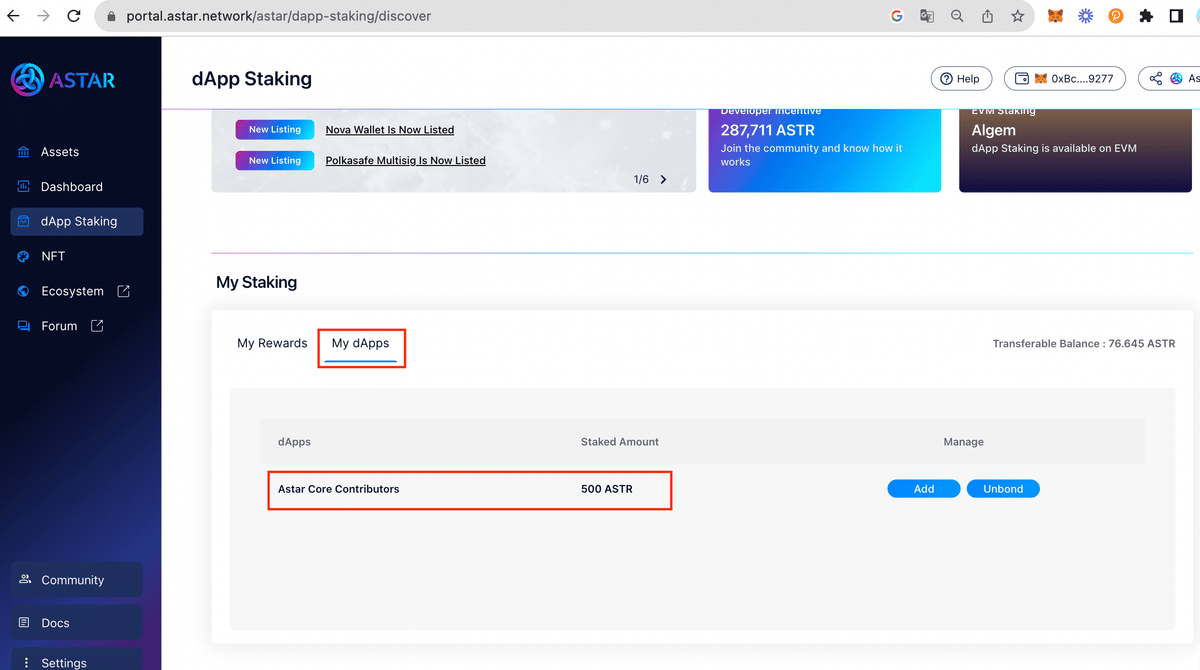
Task: Select the My dApps tab
Action: tap(360, 344)
